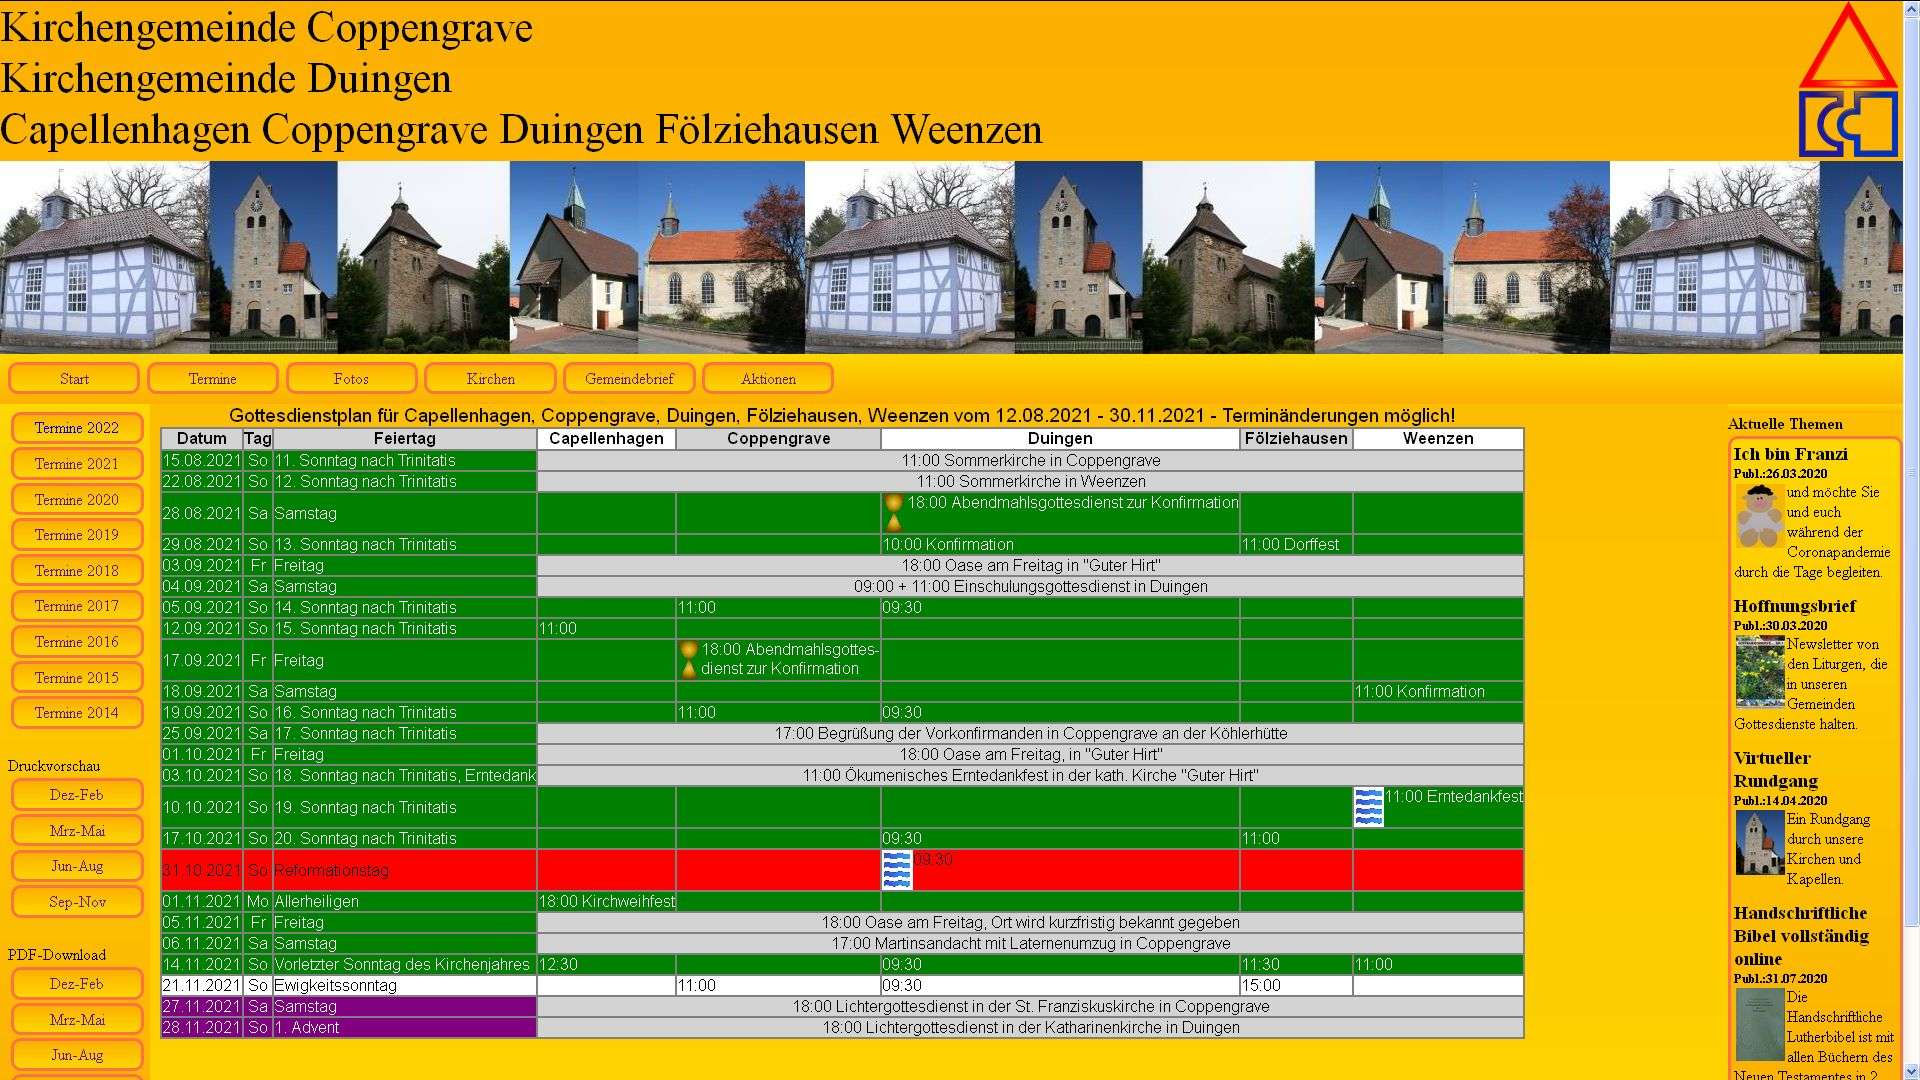Open Druckvorschau for Sep-Nov
1920x1080 pixels.
(77, 901)
